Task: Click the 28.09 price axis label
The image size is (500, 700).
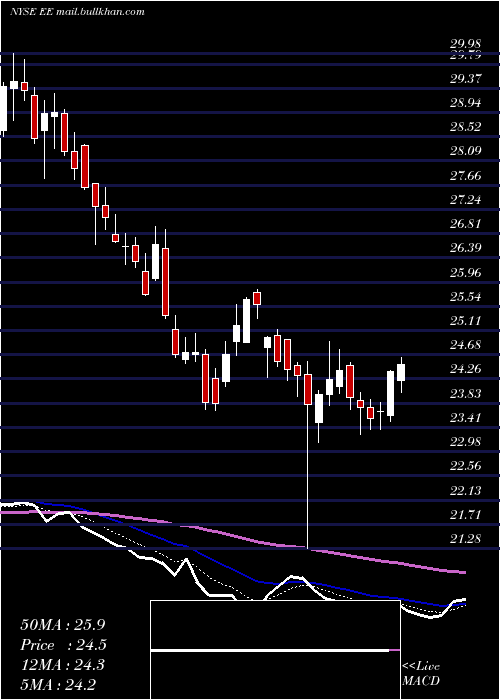Action: pos(466,151)
